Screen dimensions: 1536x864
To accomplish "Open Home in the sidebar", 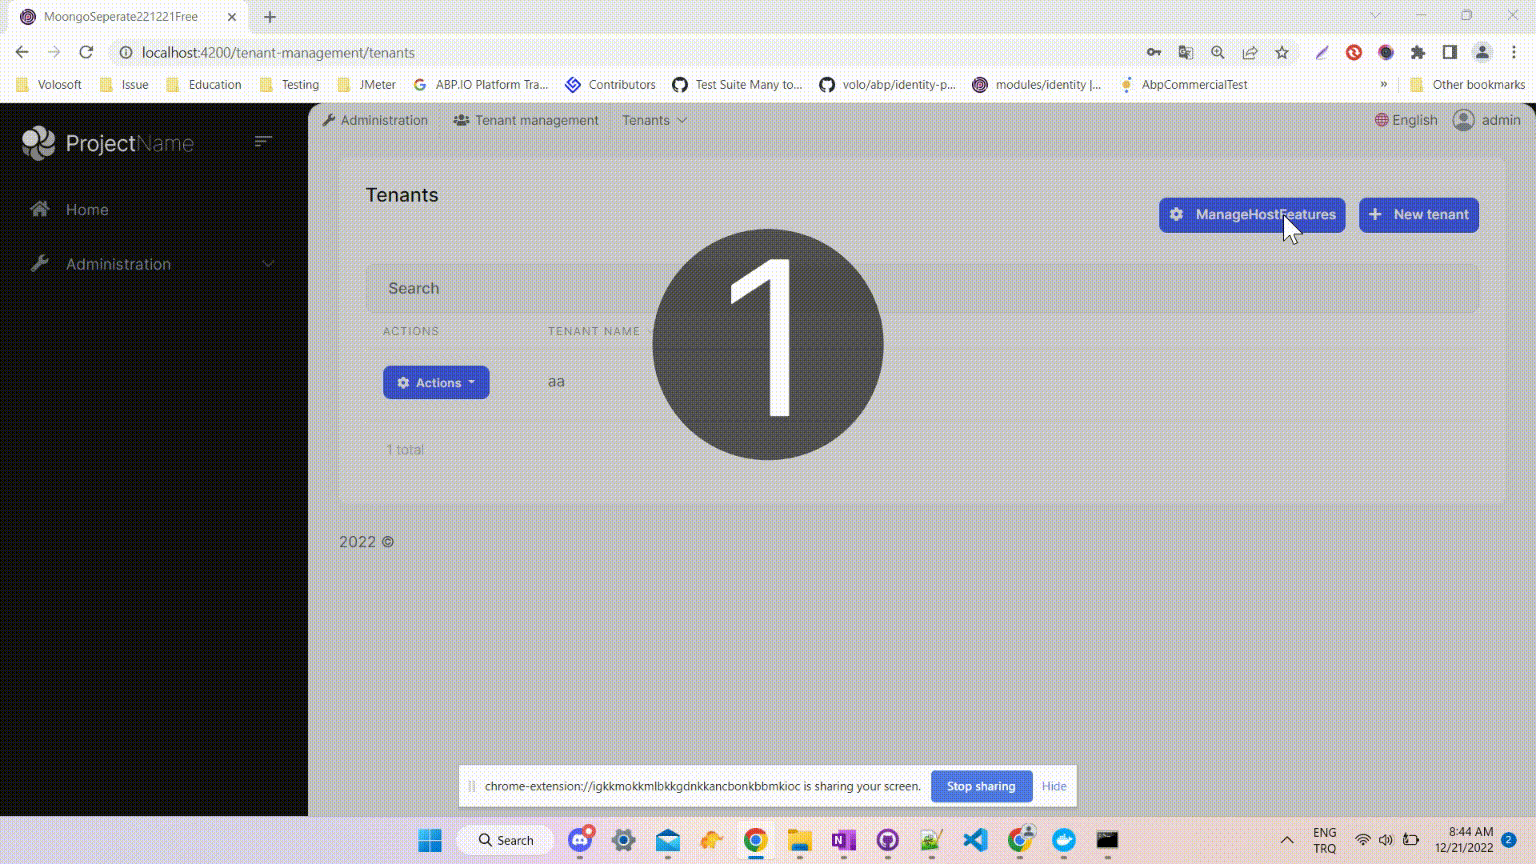I will [87, 209].
